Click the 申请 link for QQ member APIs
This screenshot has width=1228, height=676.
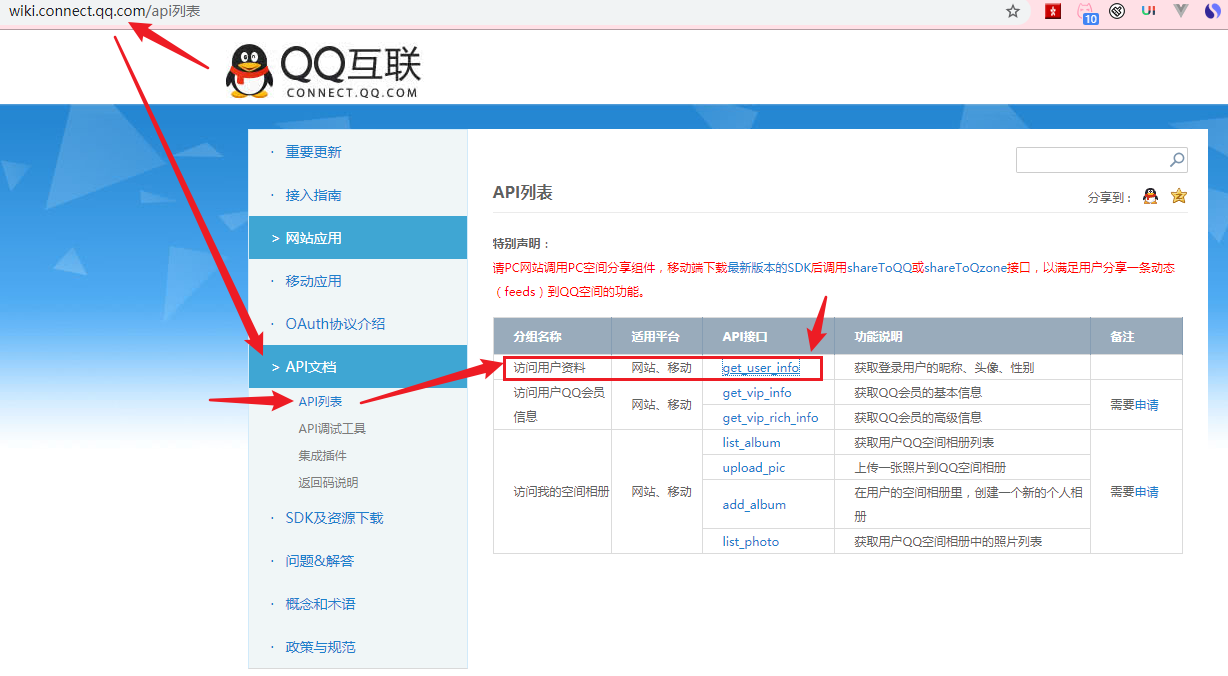coord(1146,404)
